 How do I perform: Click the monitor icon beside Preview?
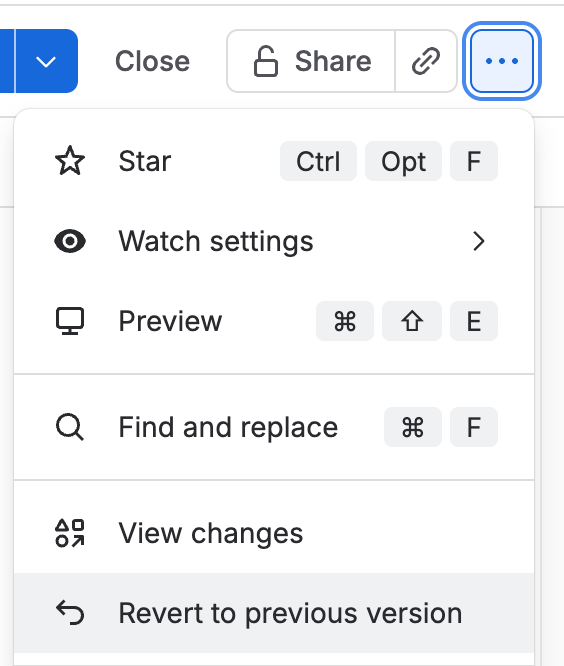[x=70, y=321]
